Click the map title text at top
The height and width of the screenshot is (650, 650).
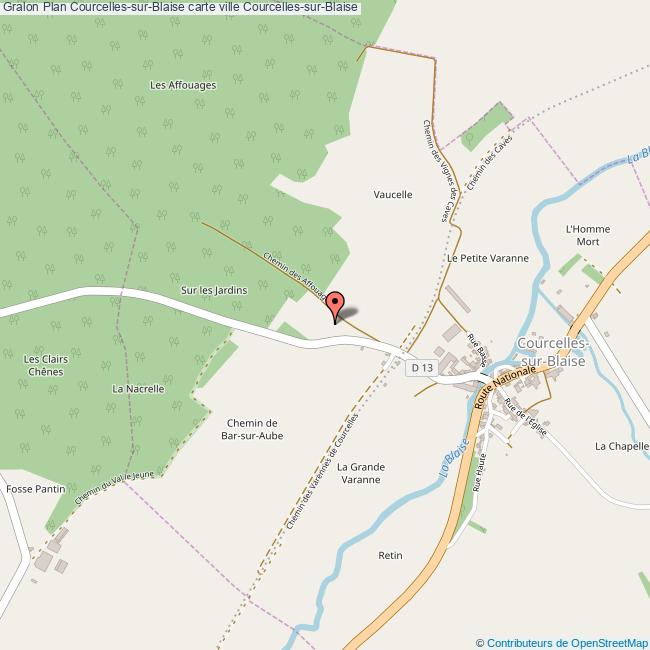pos(180,7)
